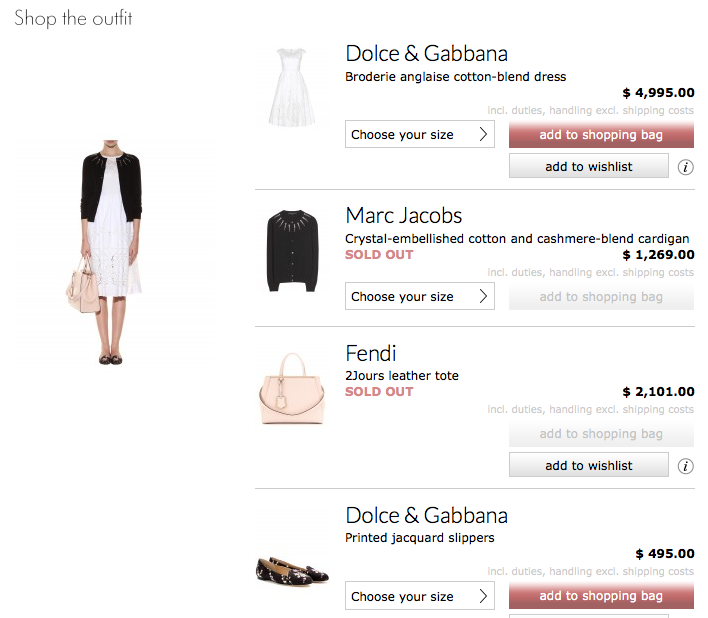708x618 pixels.
Task: Open the Crystal-embellished cardigan product title
Action: (x=517, y=238)
